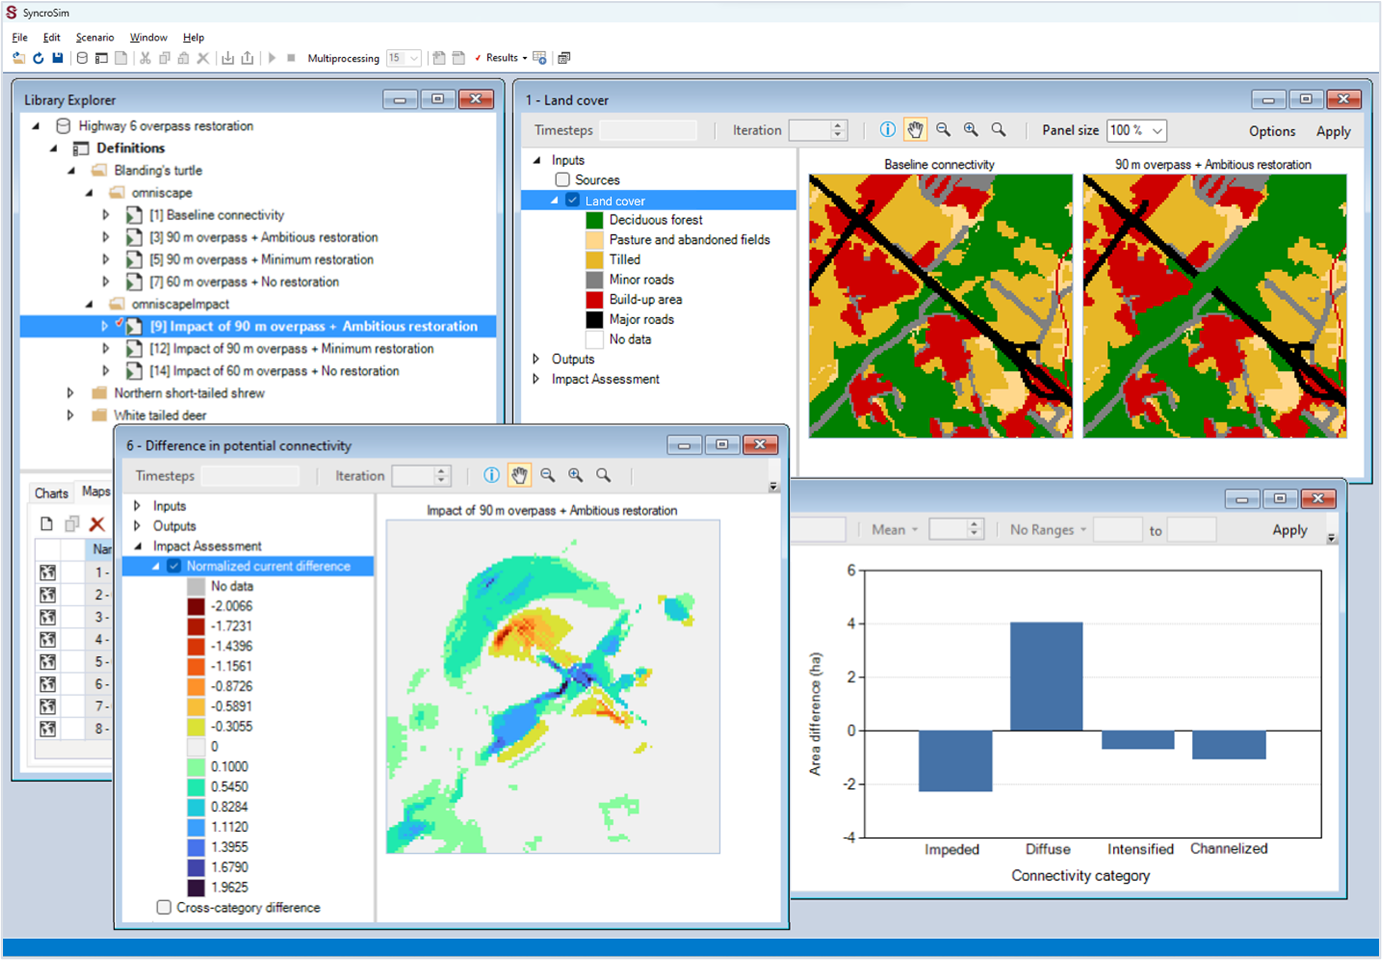This screenshot has height=960, width=1382.
Task: Select pan hand tool in Difference connectivity window
Action: pos(519,475)
